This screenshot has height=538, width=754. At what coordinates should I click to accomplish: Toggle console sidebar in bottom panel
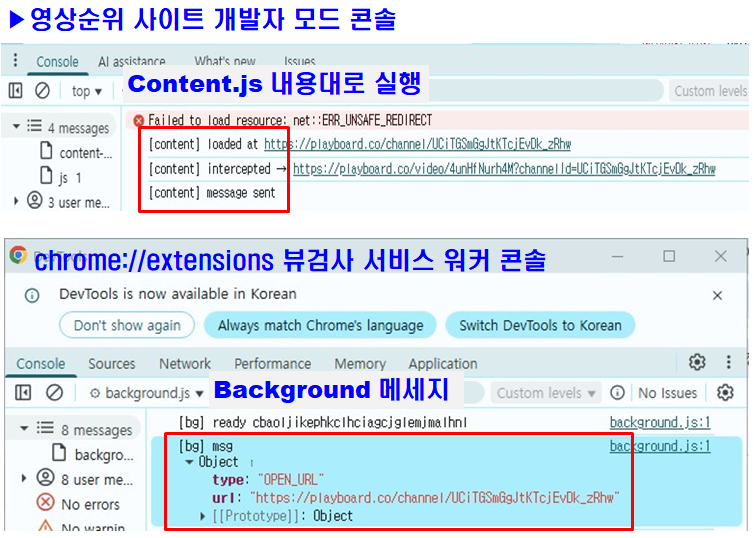pos(23,393)
